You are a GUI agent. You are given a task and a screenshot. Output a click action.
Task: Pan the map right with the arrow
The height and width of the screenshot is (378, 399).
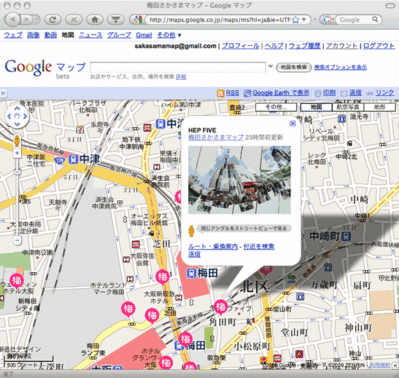(x=25, y=116)
